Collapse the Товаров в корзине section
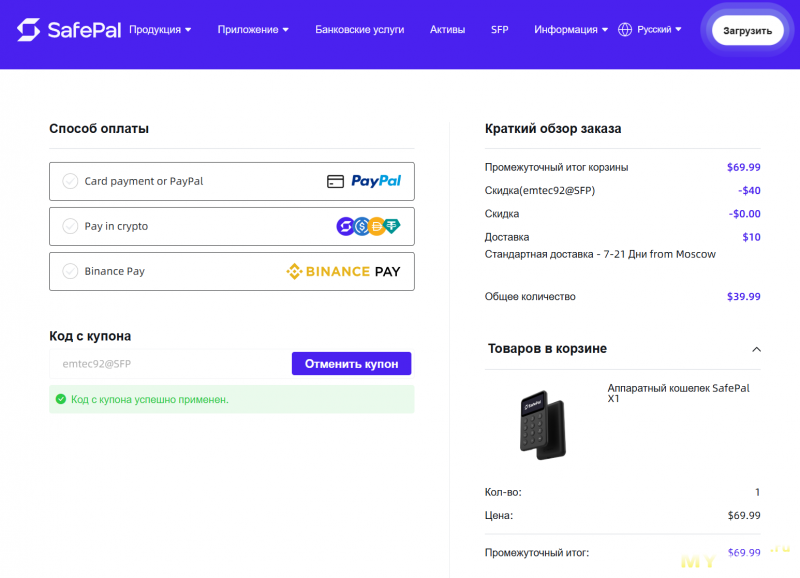 point(756,349)
